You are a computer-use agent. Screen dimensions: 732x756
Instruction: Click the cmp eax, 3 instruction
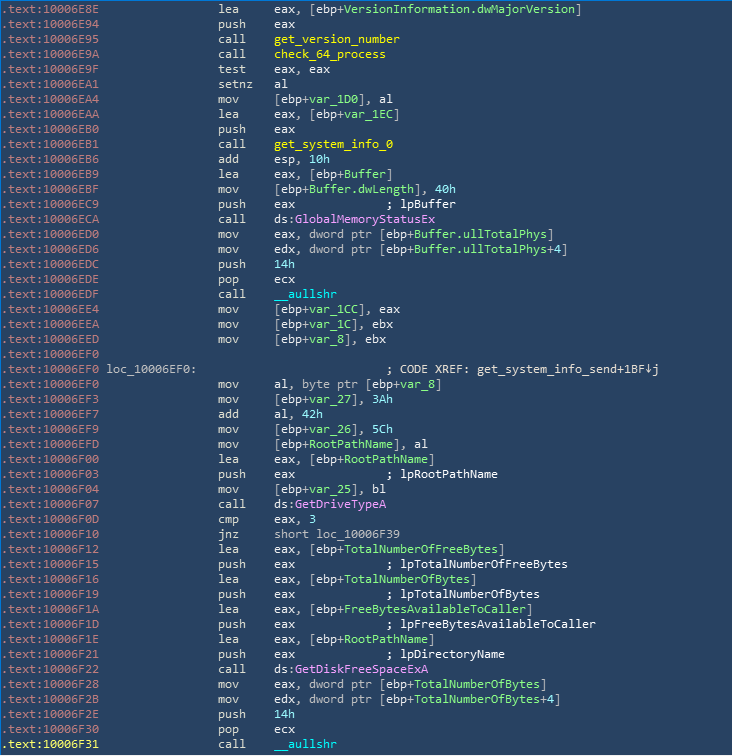click(267, 519)
